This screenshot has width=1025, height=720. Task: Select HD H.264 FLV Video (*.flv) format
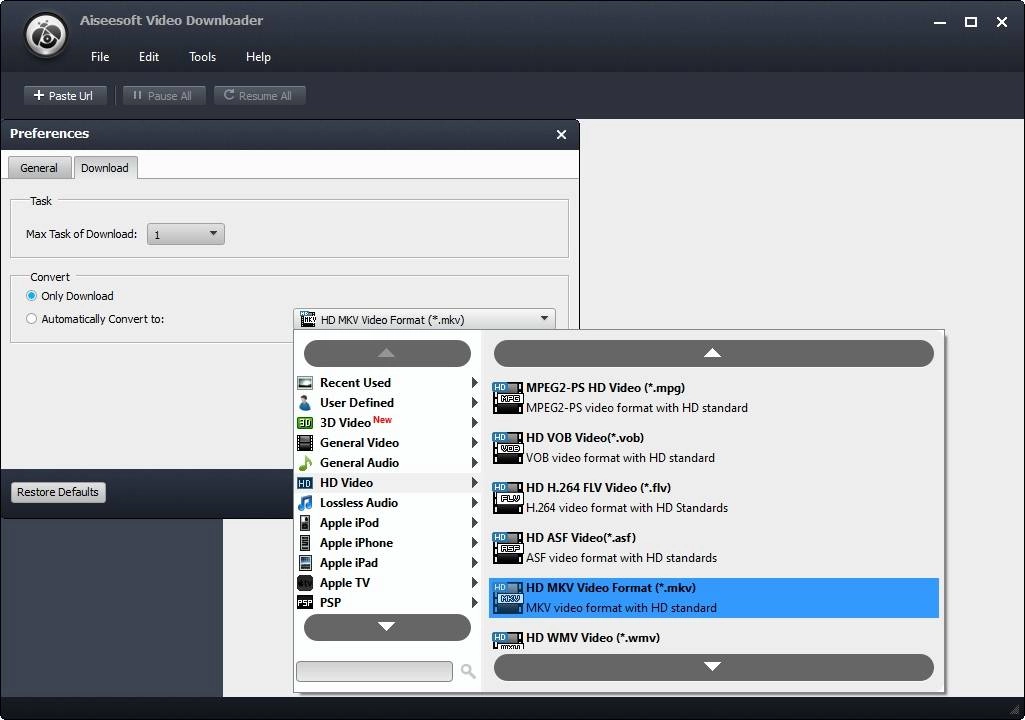click(714, 498)
